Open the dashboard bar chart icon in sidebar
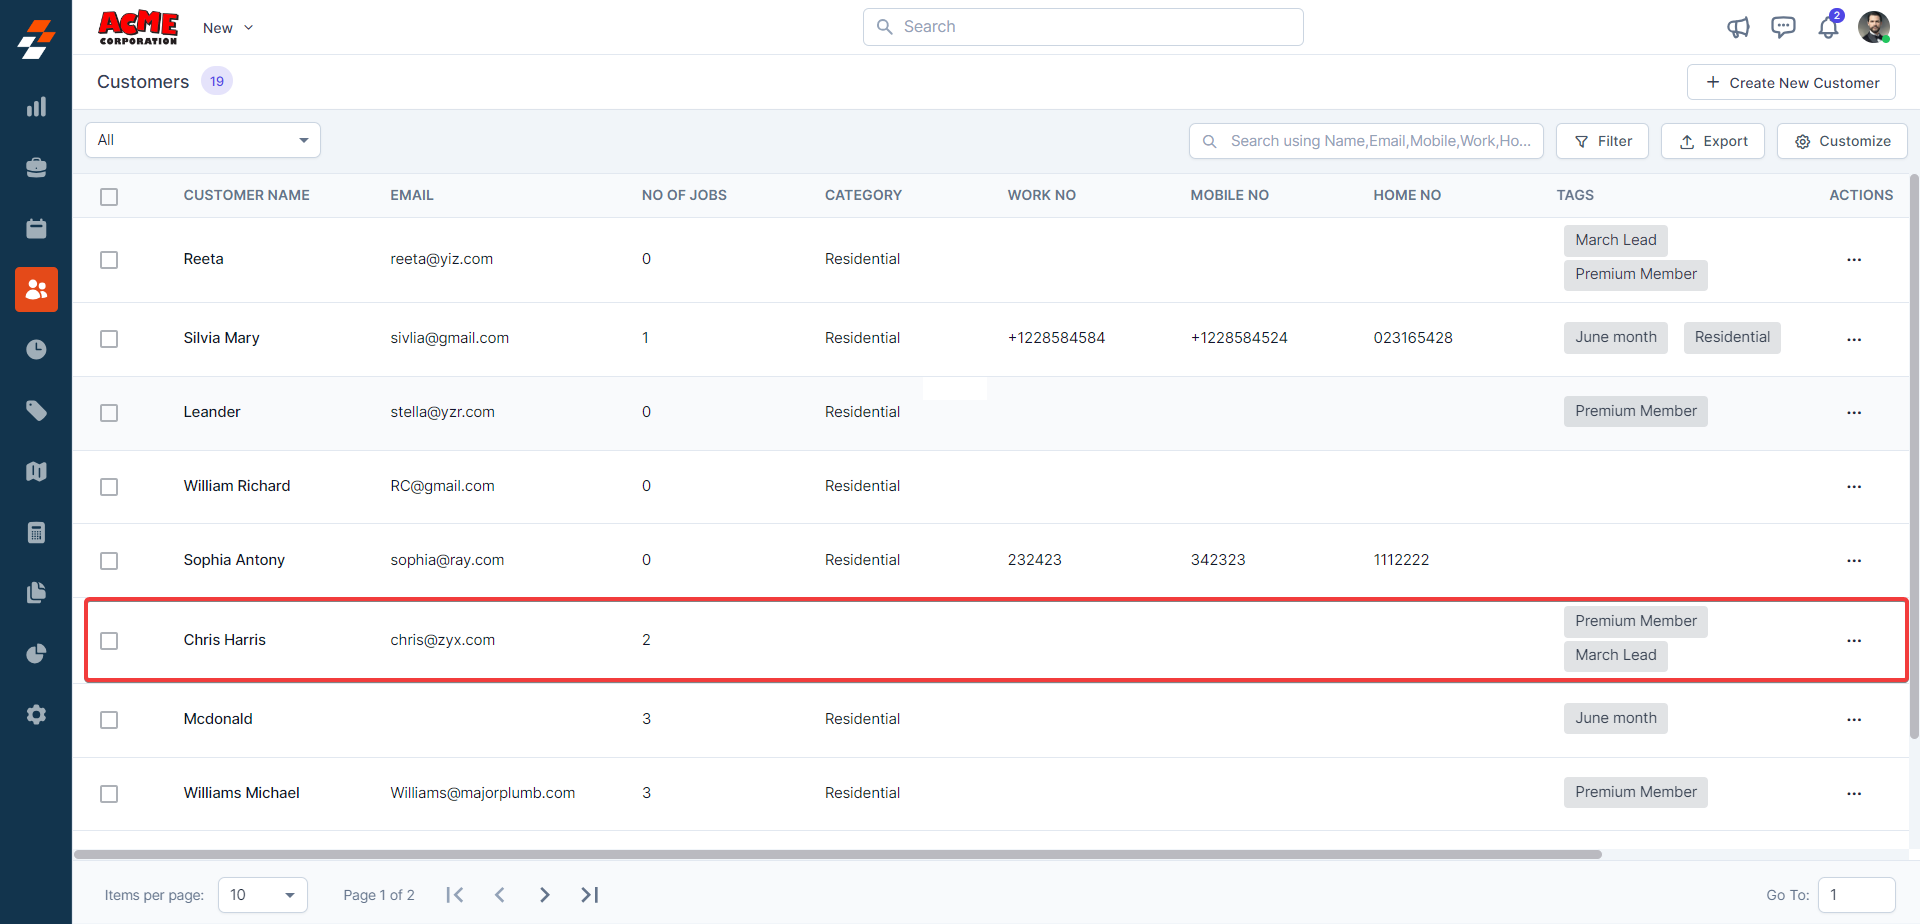Image resolution: width=1920 pixels, height=924 pixels. (x=36, y=107)
